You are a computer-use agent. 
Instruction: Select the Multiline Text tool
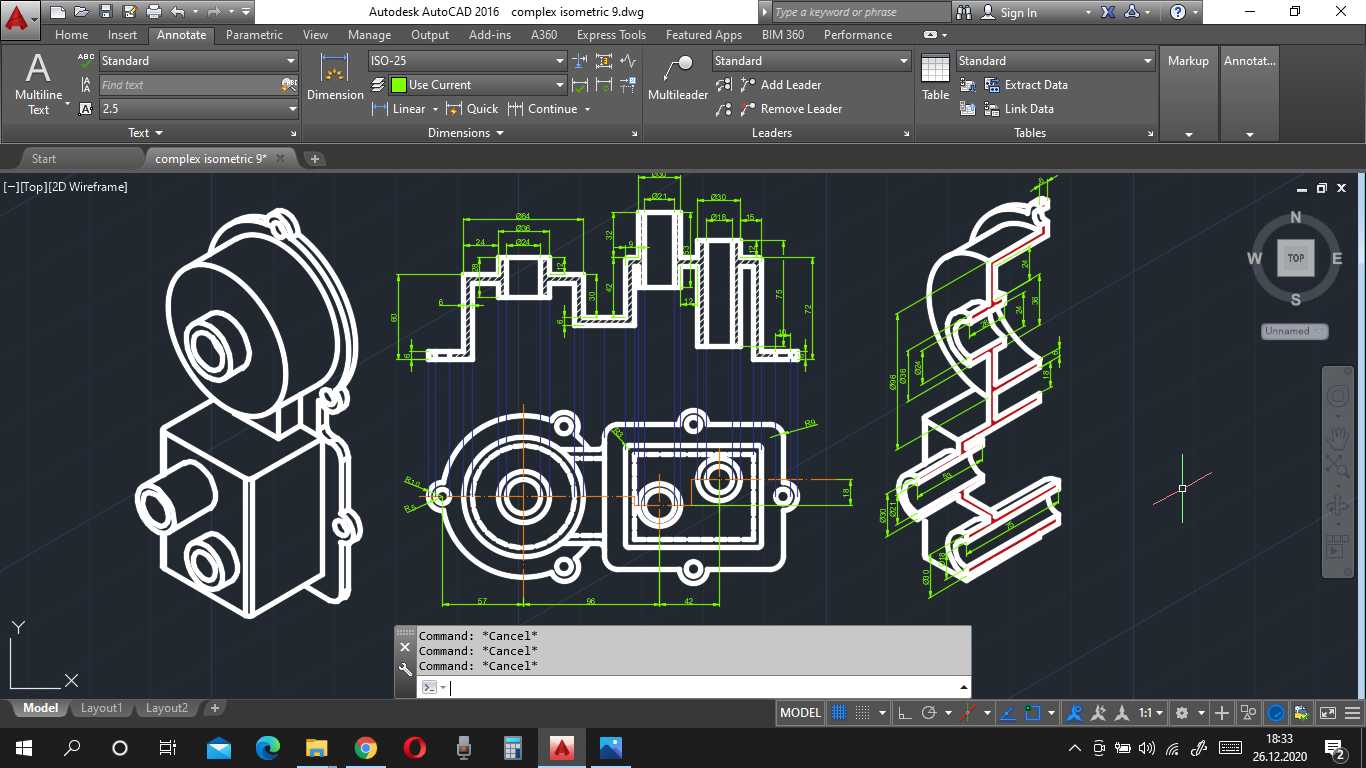[x=38, y=84]
